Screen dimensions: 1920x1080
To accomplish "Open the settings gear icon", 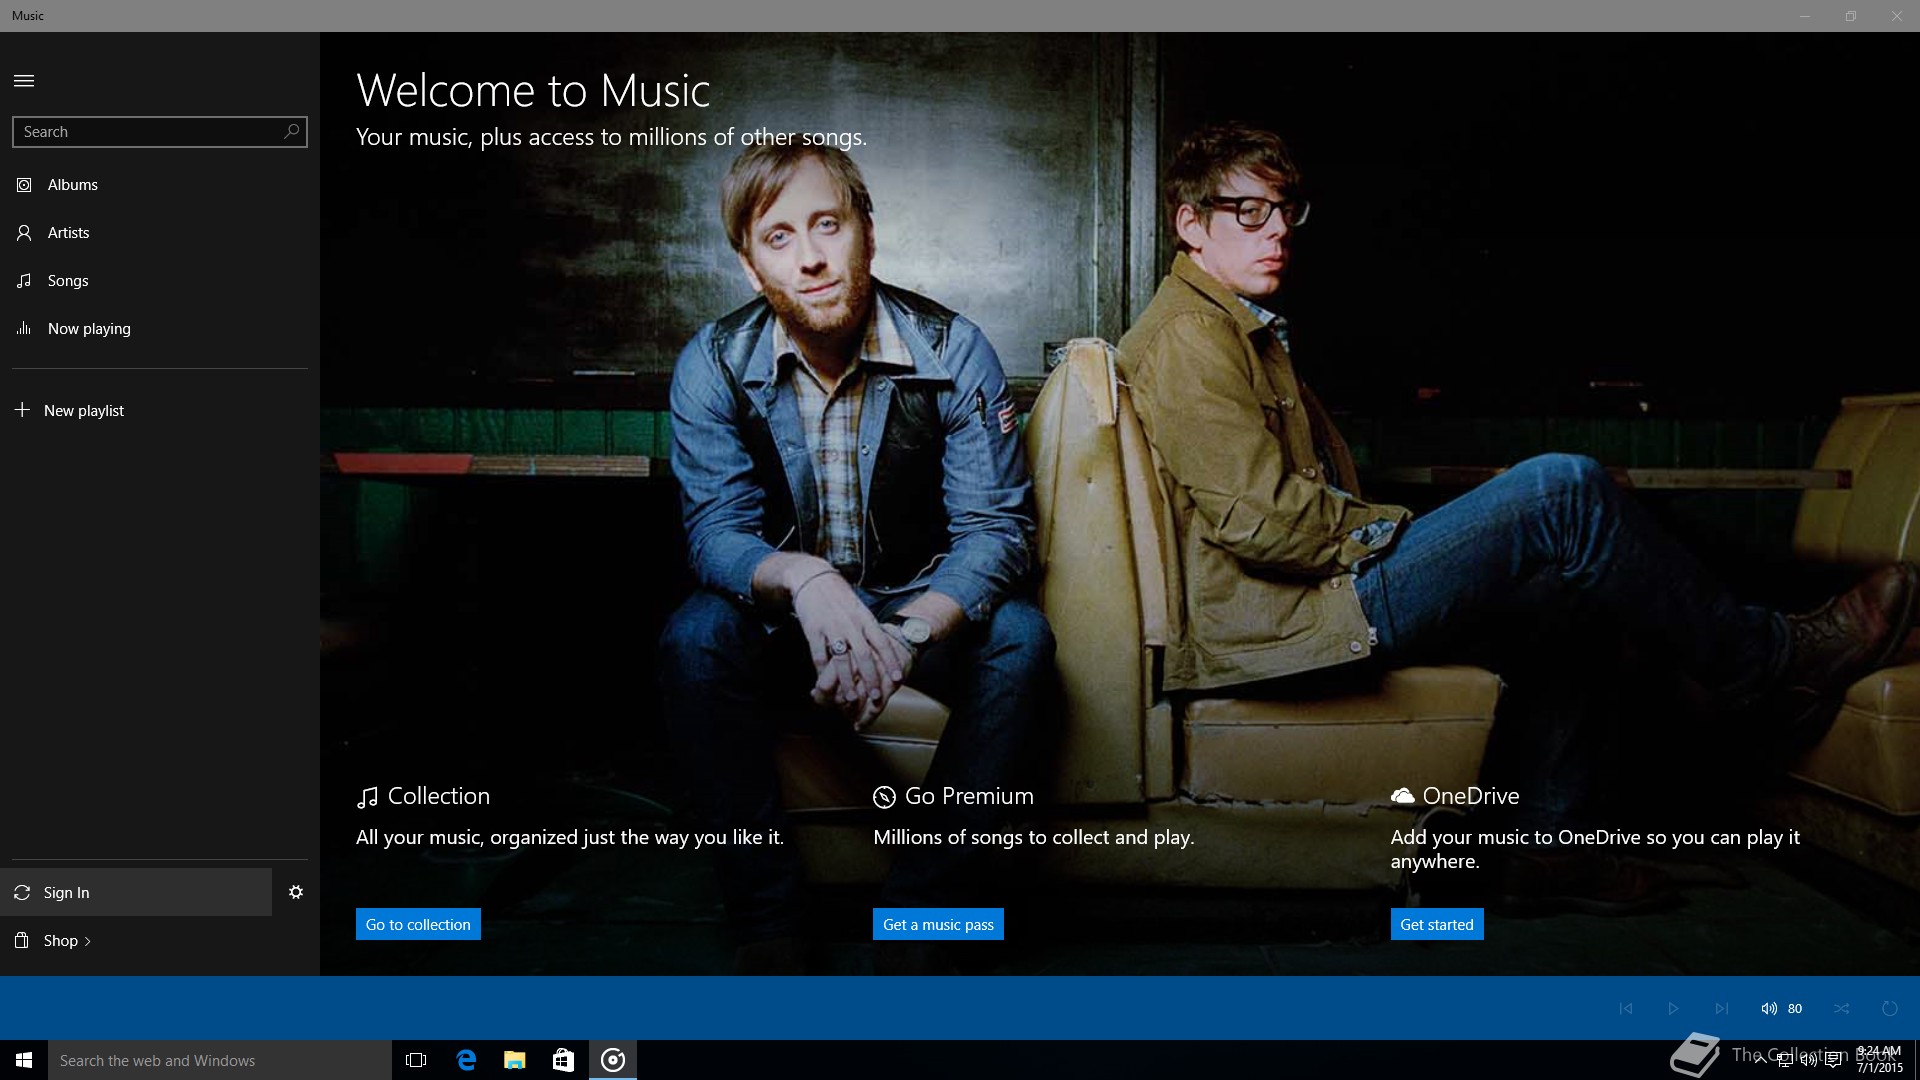I will pyautogui.click(x=296, y=892).
